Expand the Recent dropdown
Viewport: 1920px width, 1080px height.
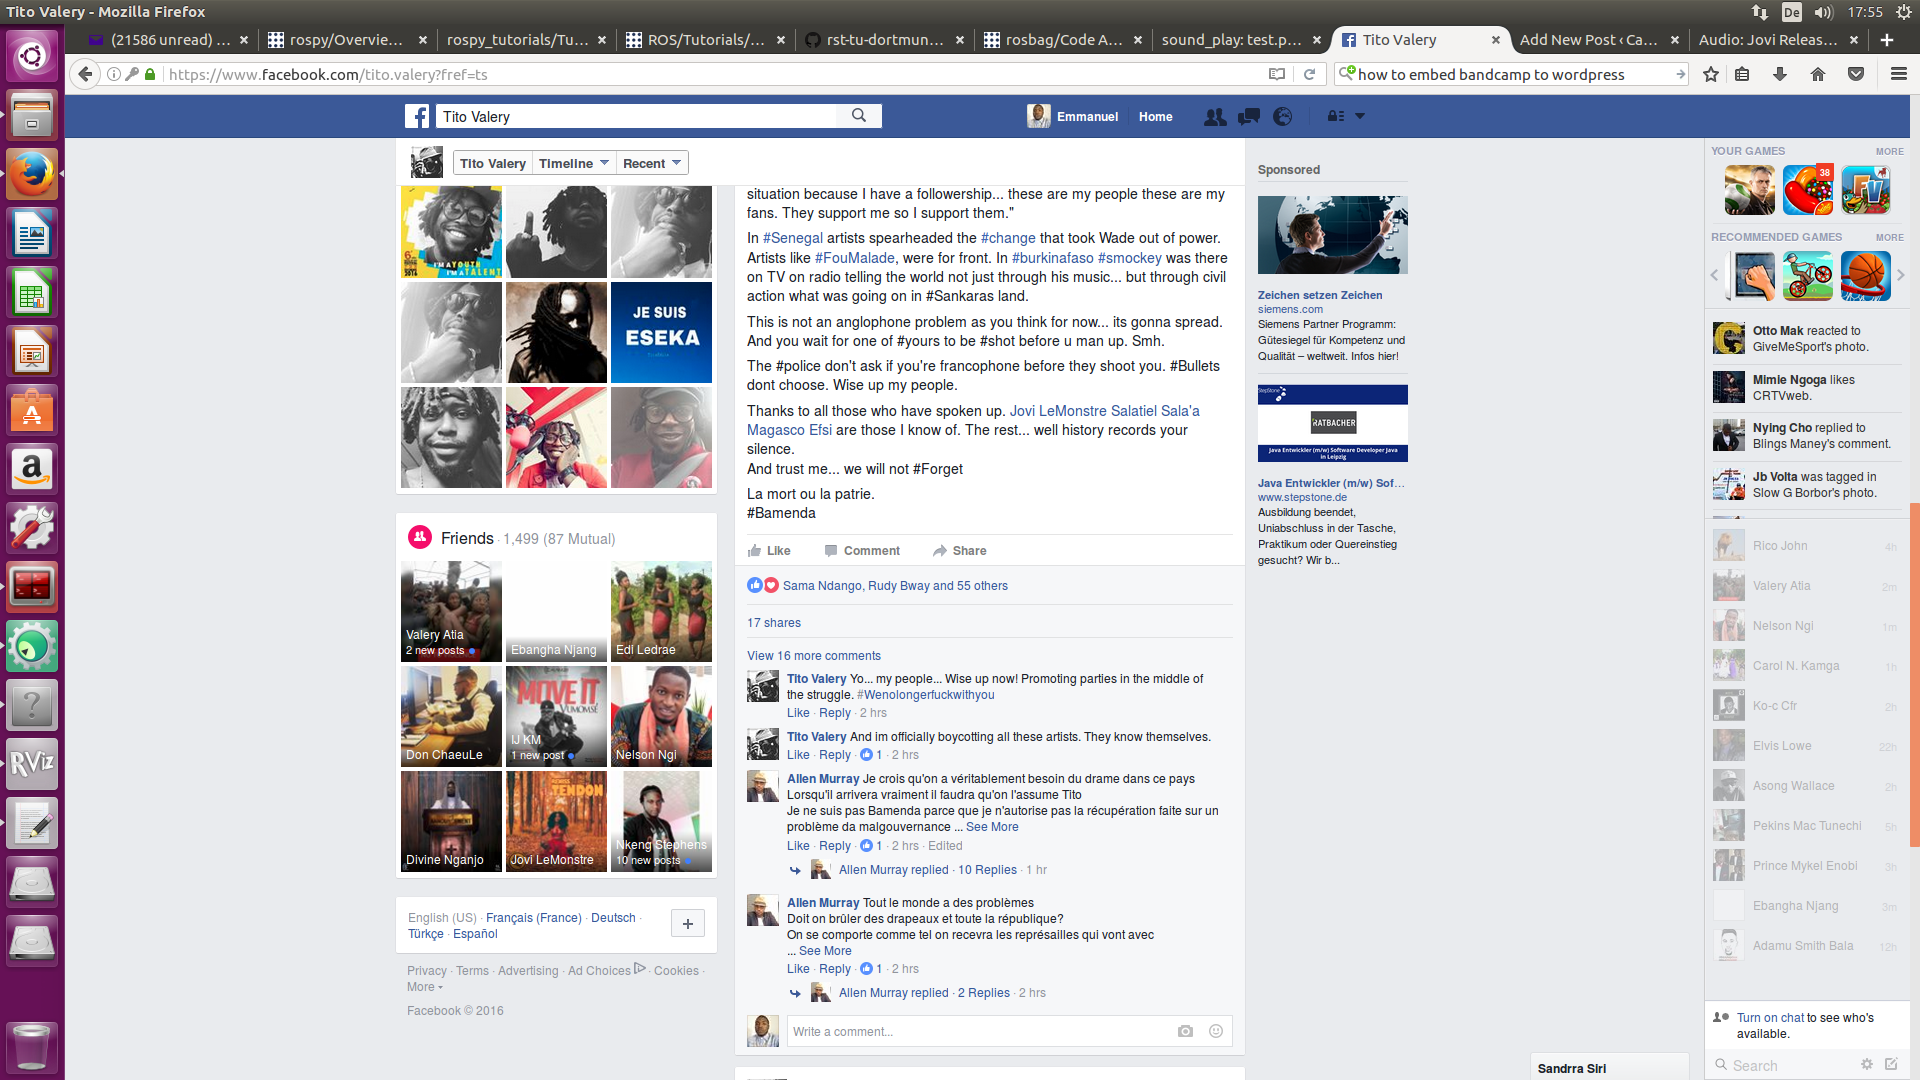pos(651,163)
